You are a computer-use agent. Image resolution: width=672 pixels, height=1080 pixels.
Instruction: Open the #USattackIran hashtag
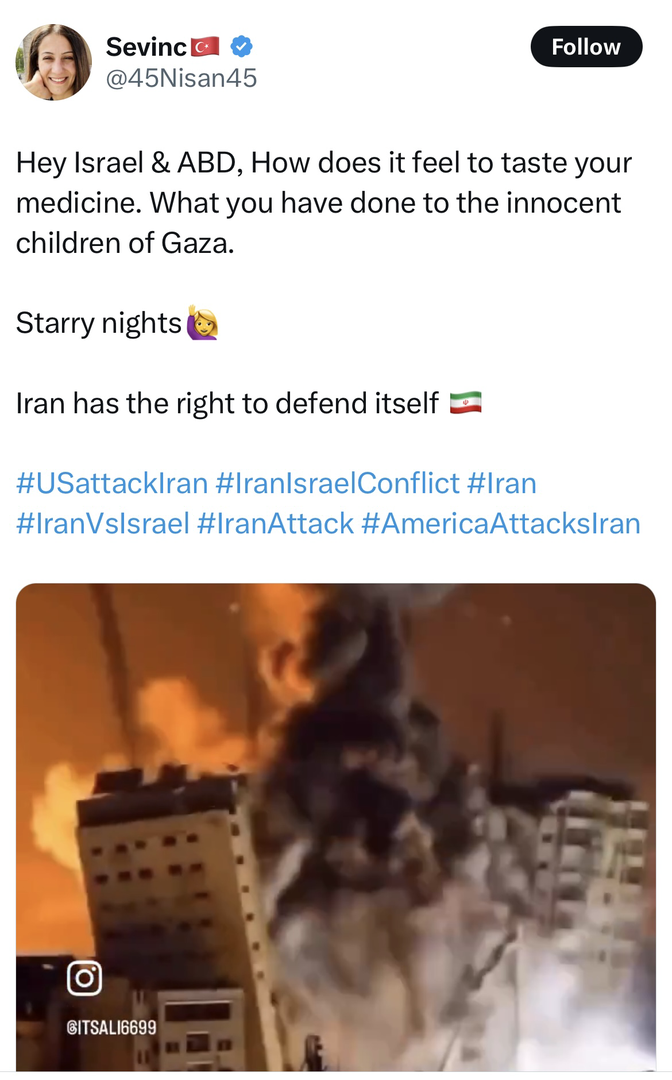[112, 484]
